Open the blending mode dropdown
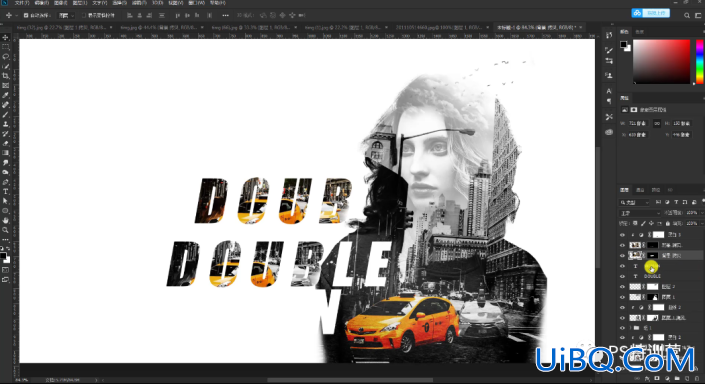Image resolution: width=705 pixels, height=384 pixels. point(640,213)
